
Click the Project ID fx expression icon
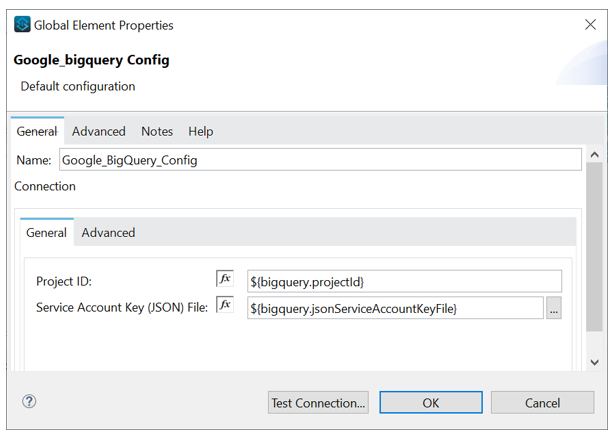pyautogui.click(x=225, y=278)
